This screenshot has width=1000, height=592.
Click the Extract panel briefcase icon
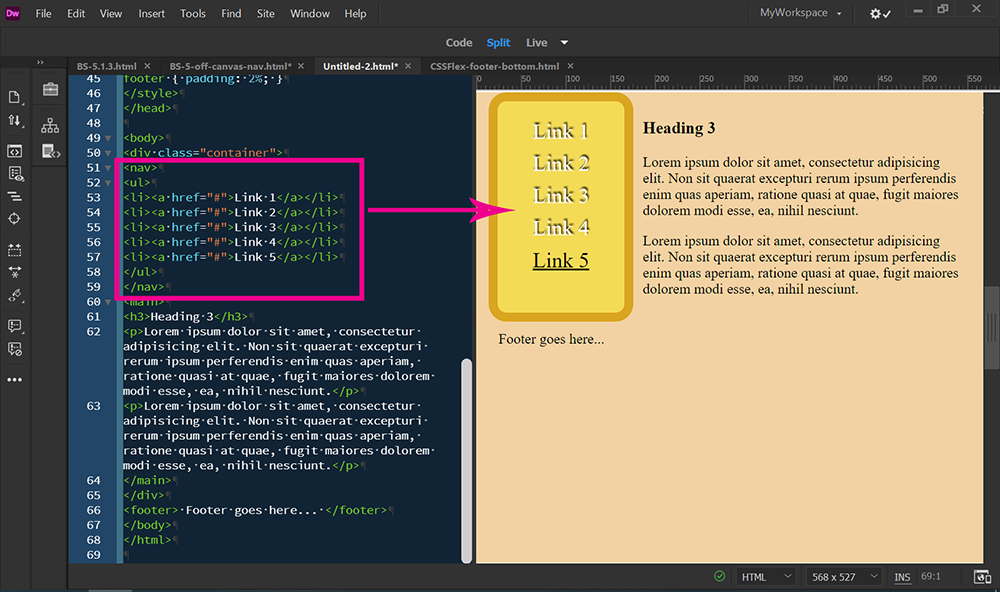point(50,89)
